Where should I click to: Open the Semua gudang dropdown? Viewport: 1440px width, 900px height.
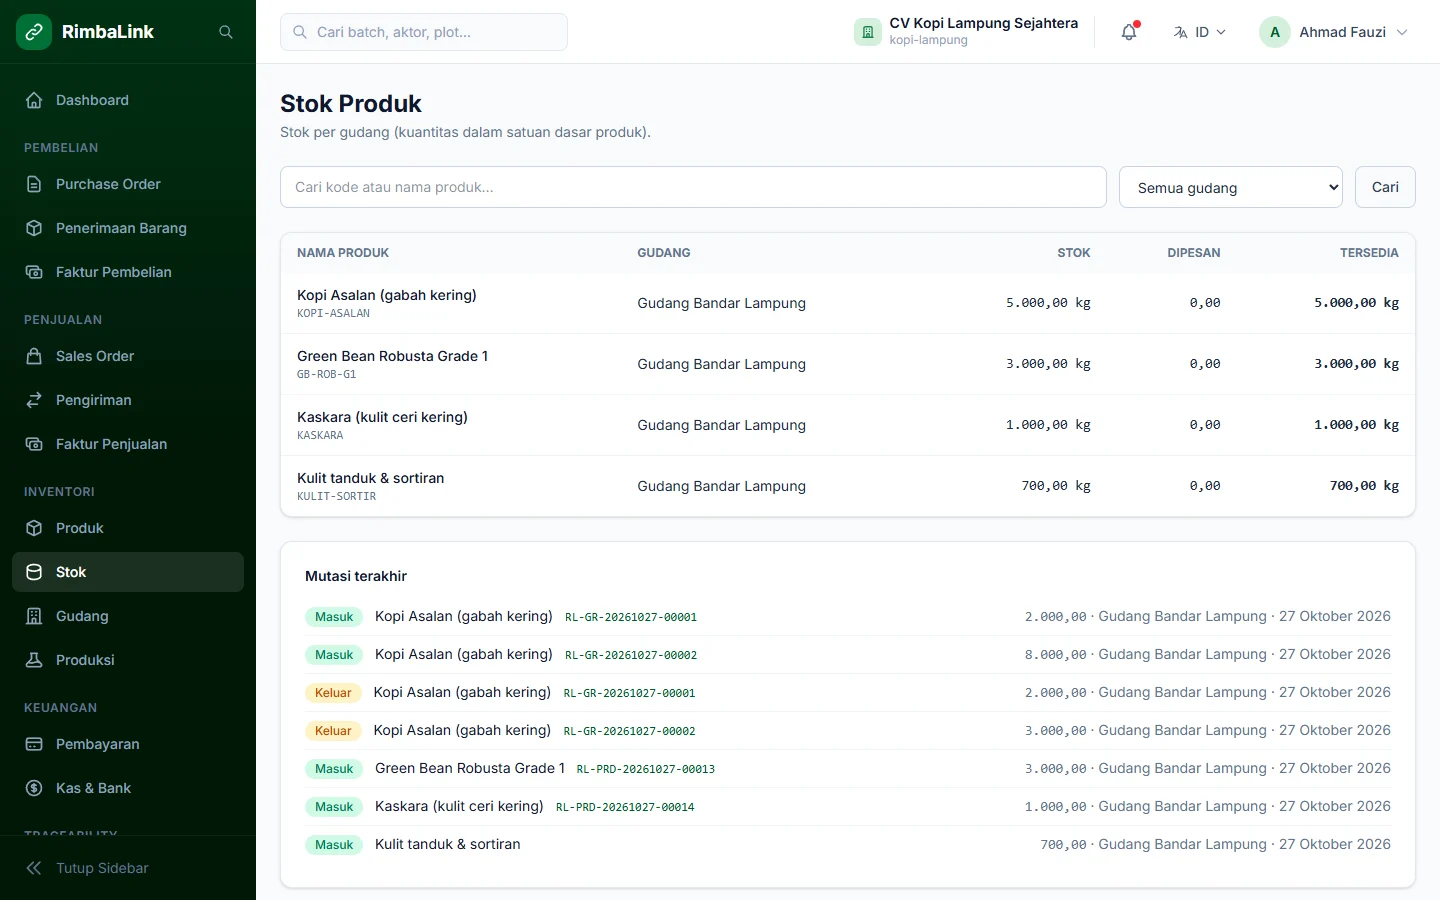(1231, 187)
